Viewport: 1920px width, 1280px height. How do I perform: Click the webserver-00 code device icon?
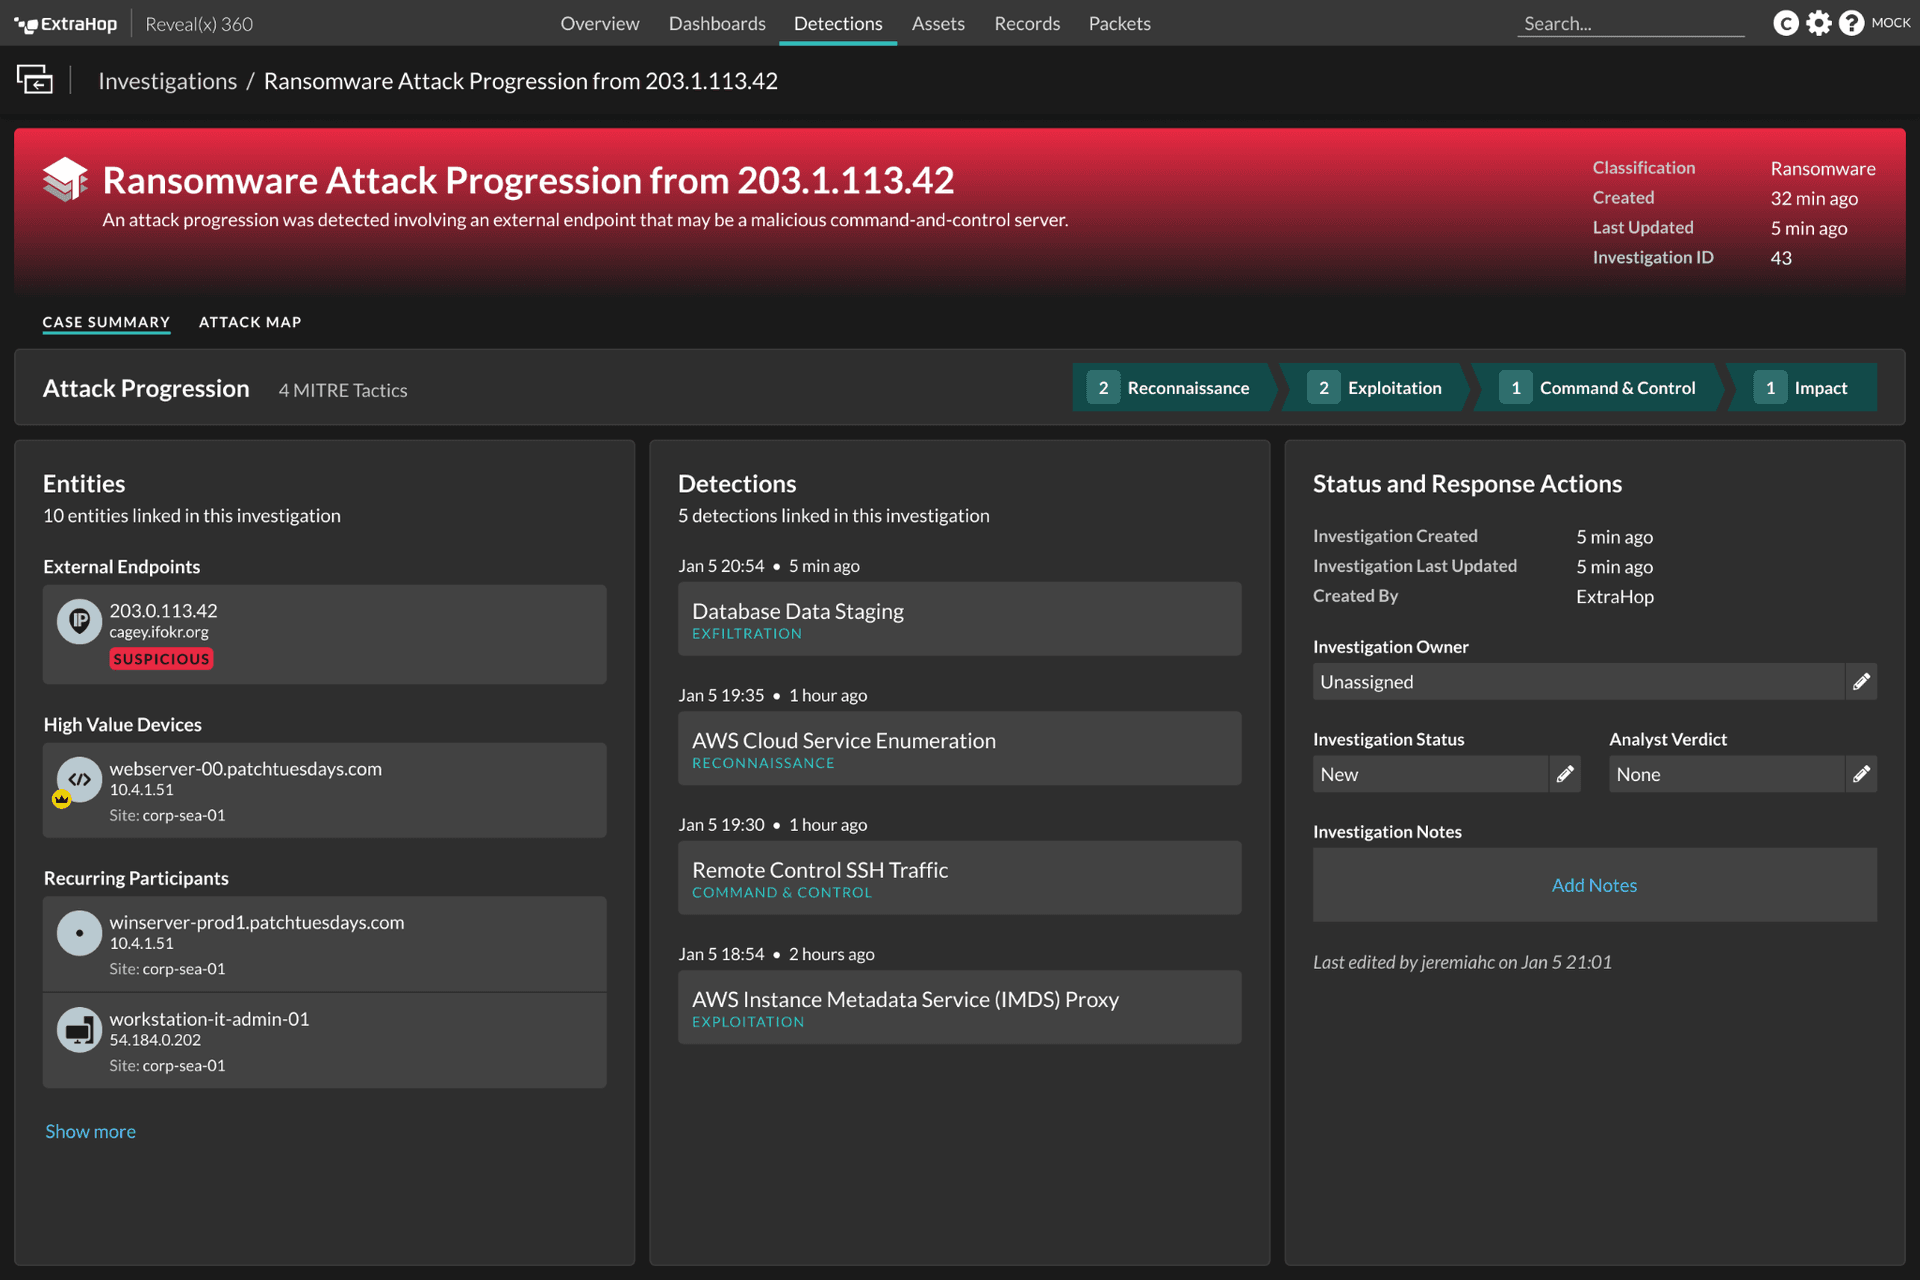(x=79, y=779)
